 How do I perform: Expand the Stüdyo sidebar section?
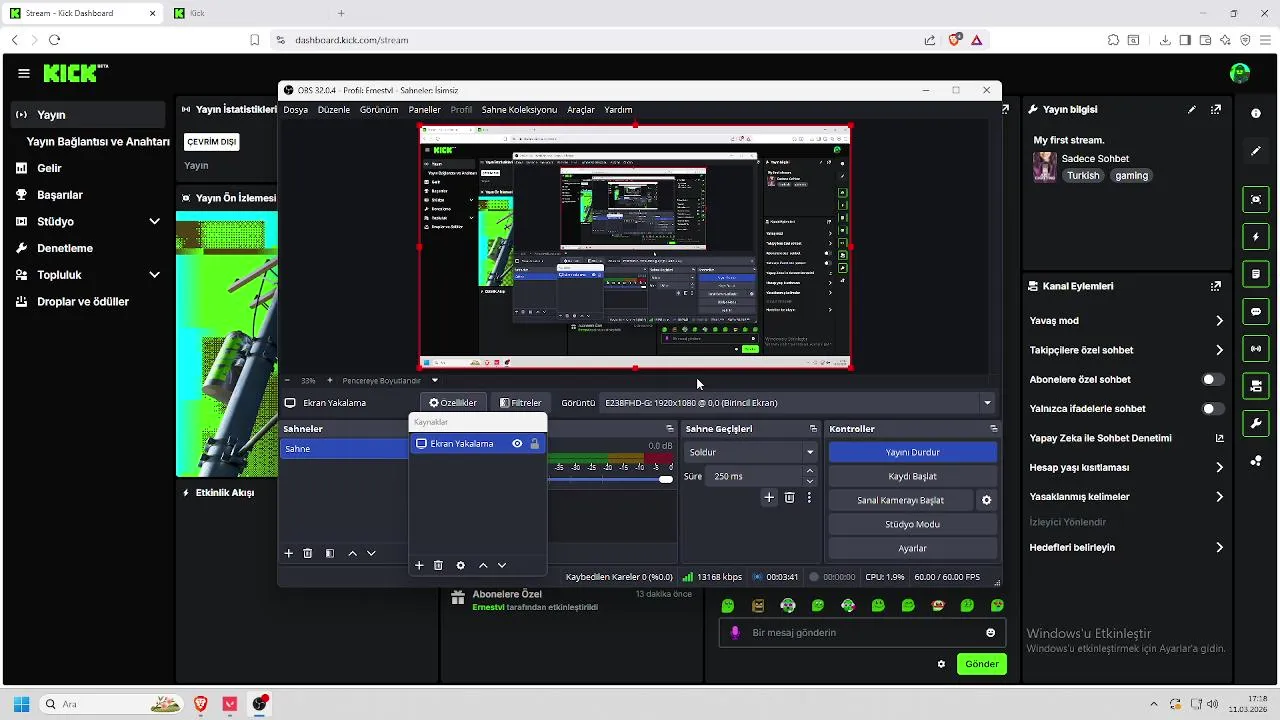[154, 222]
